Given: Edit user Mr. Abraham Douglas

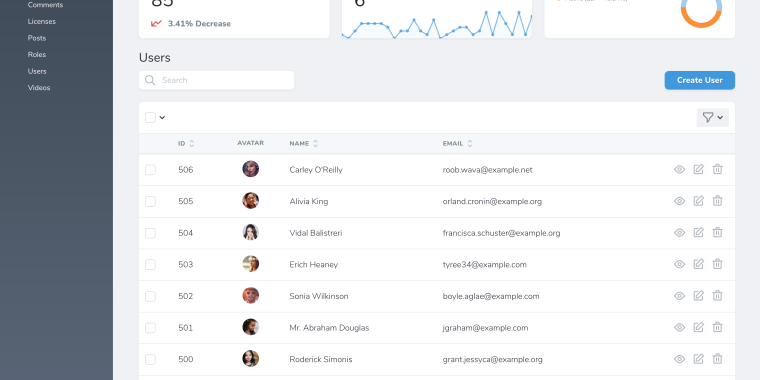Looking at the screenshot, I should coord(698,327).
